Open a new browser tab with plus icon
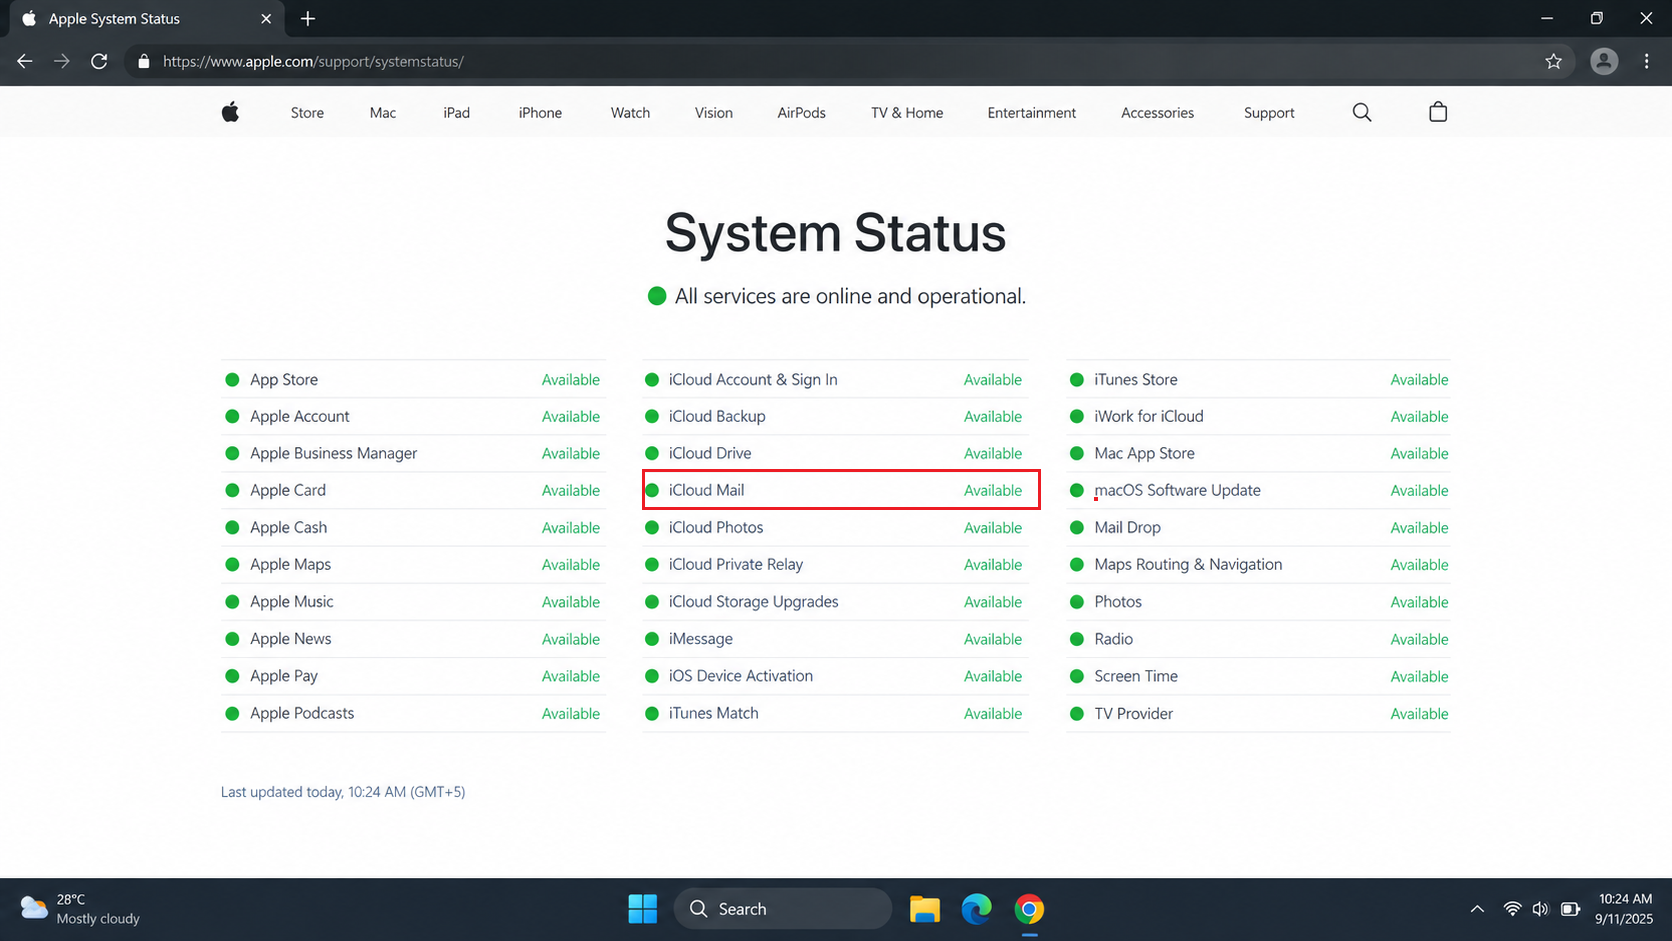This screenshot has height=941, width=1672. pos(308,18)
